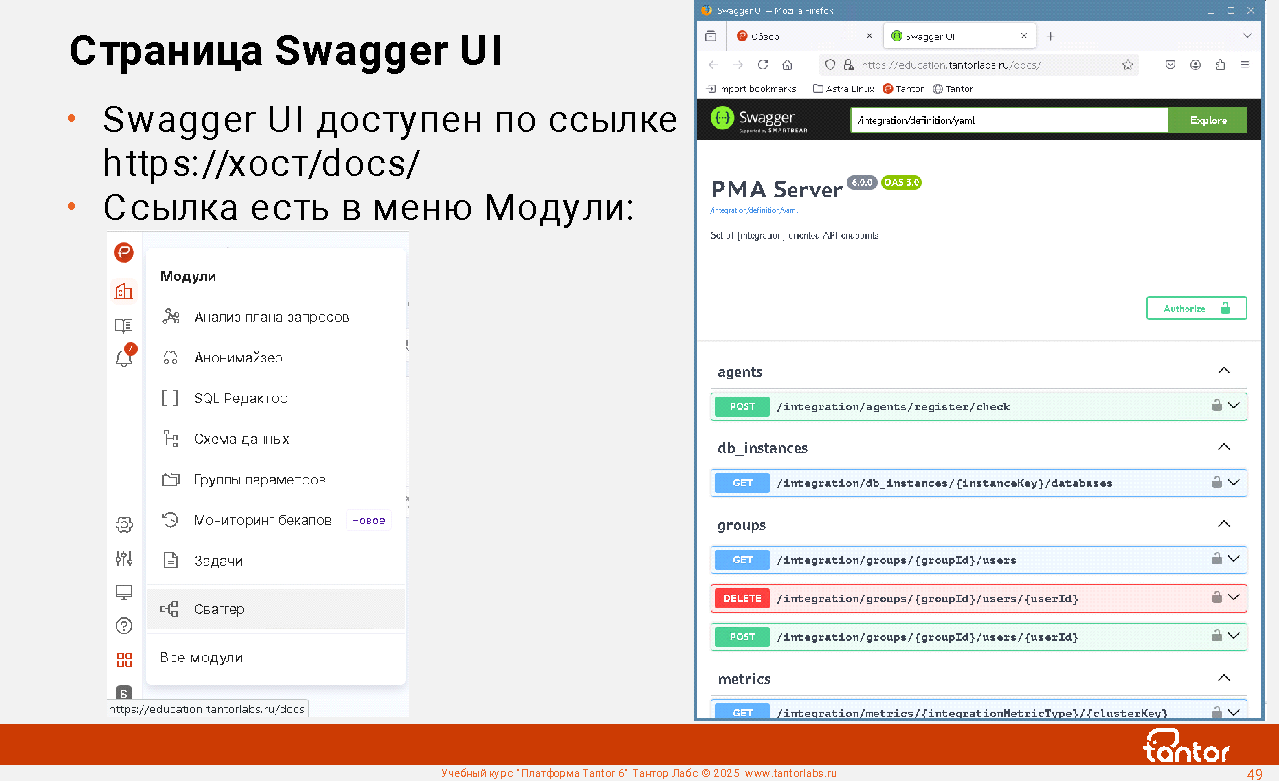Bookmark the page with the star icon
The height and width of the screenshot is (781, 1279).
pos(1127,64)
